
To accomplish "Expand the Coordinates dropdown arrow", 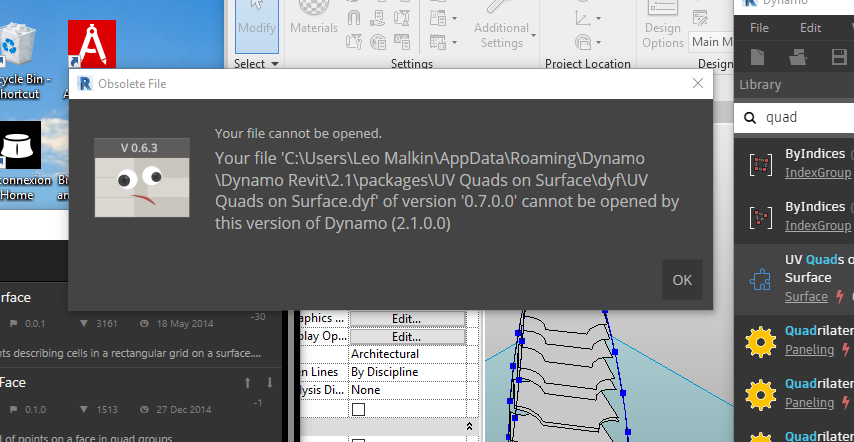I will pos(598,19).
